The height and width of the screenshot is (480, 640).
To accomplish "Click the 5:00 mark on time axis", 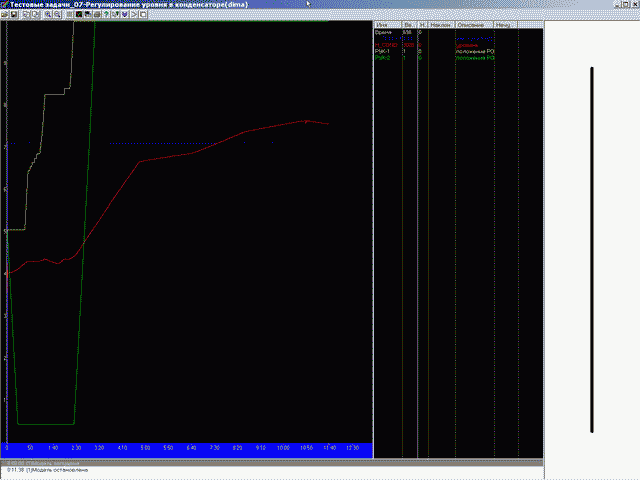I will [x=145, y=448].
